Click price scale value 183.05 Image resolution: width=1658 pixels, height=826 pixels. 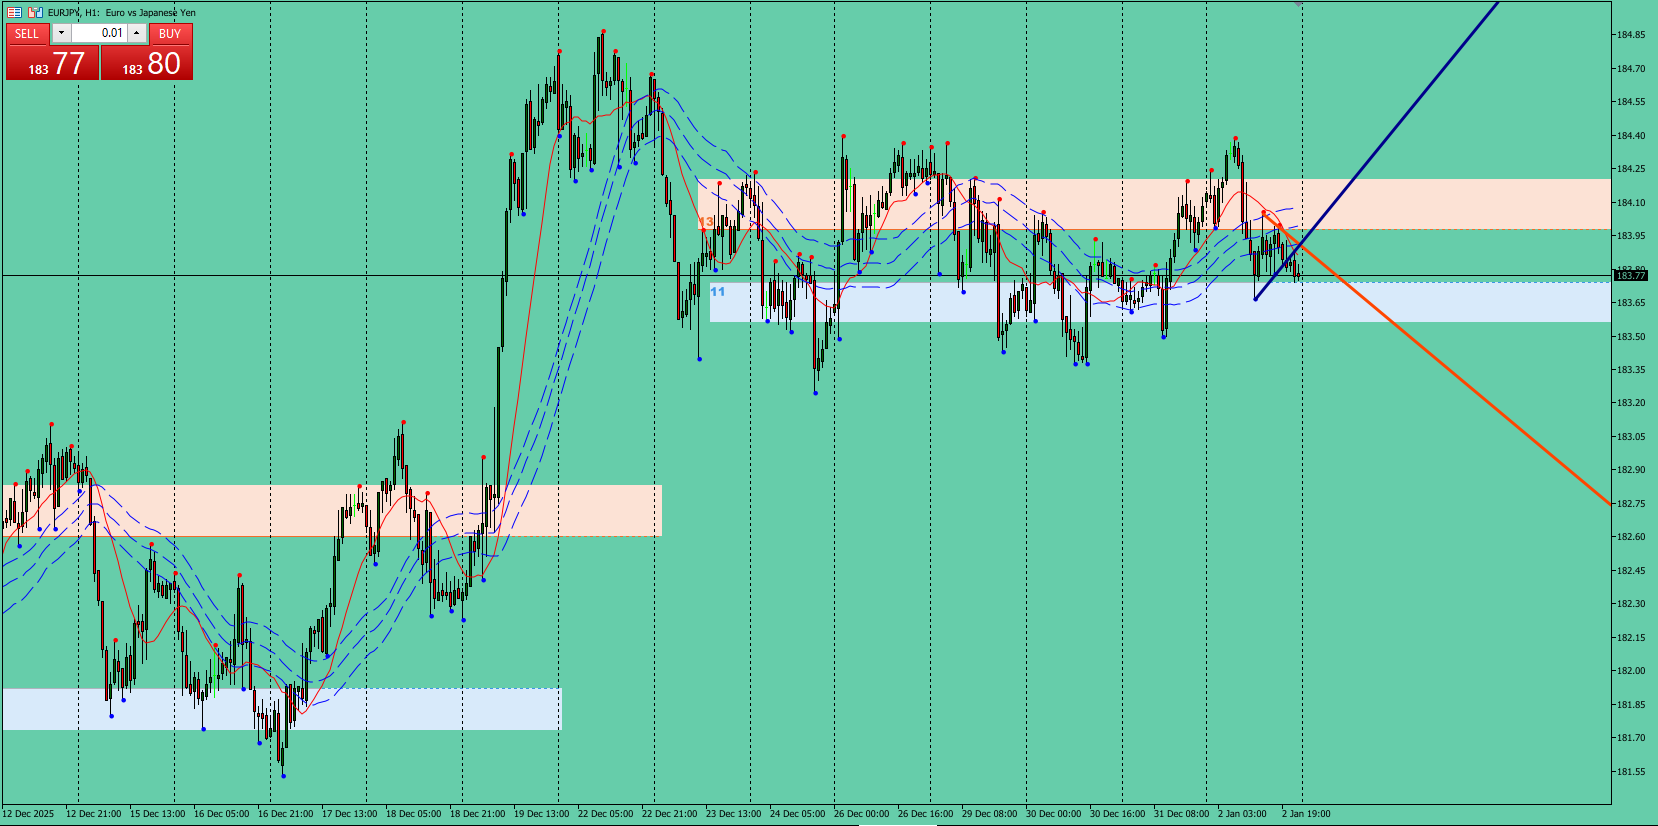(1631, 437)
